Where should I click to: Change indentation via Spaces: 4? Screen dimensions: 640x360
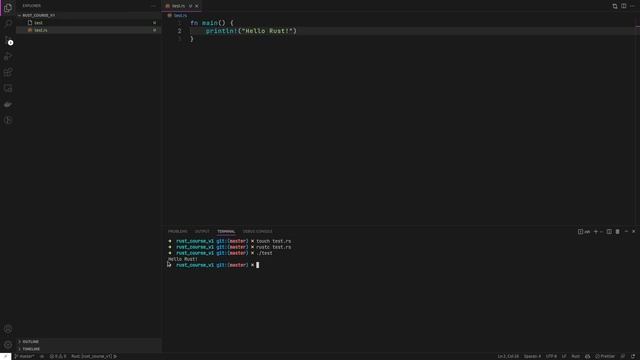click(x=532, y=356)
